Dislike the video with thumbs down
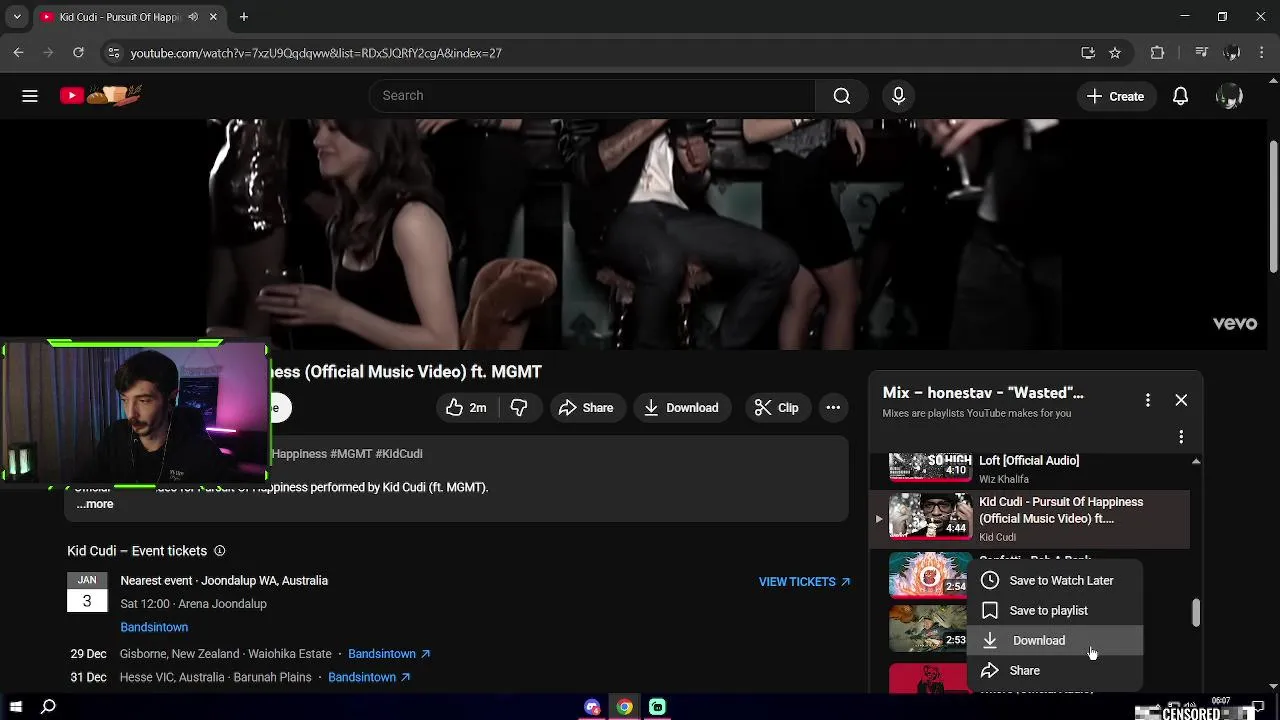This screenshot has height=720, width=1280. [x=519, y=407]
